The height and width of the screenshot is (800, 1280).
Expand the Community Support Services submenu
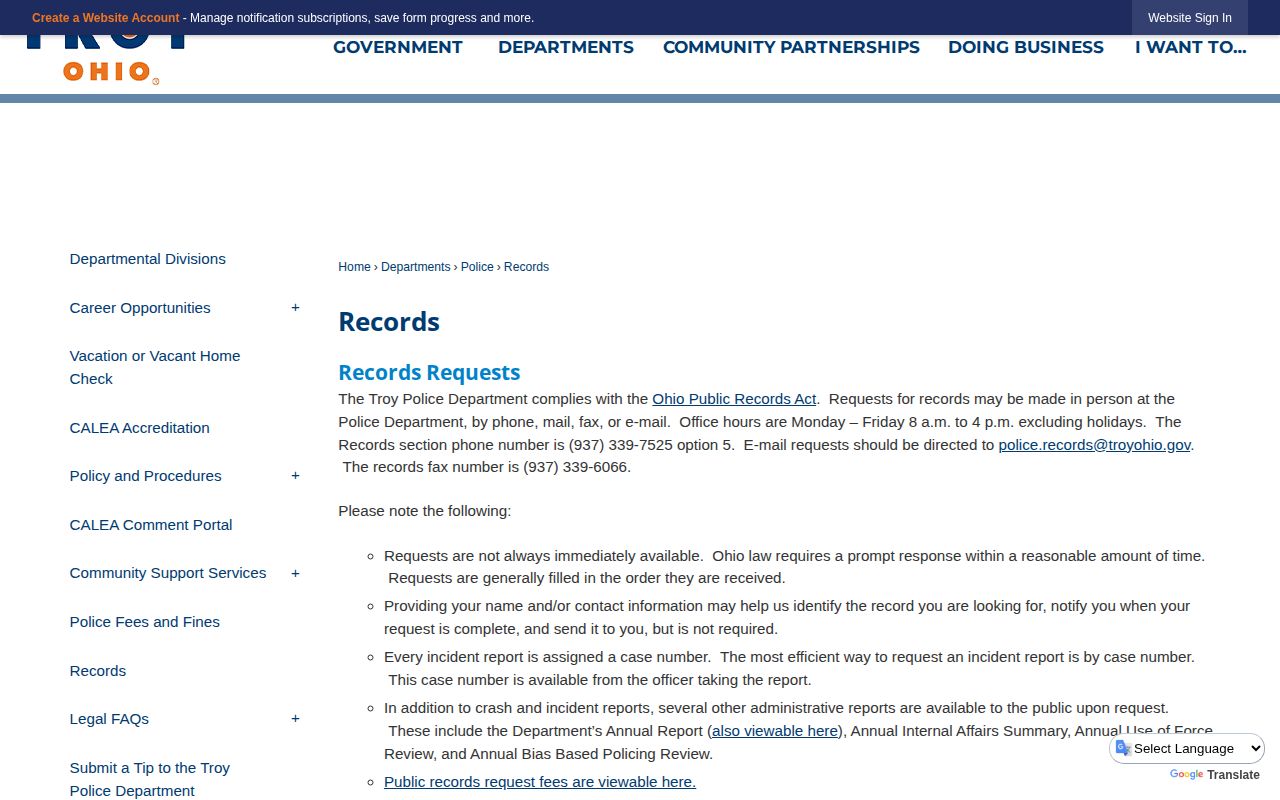coord(295,573)
